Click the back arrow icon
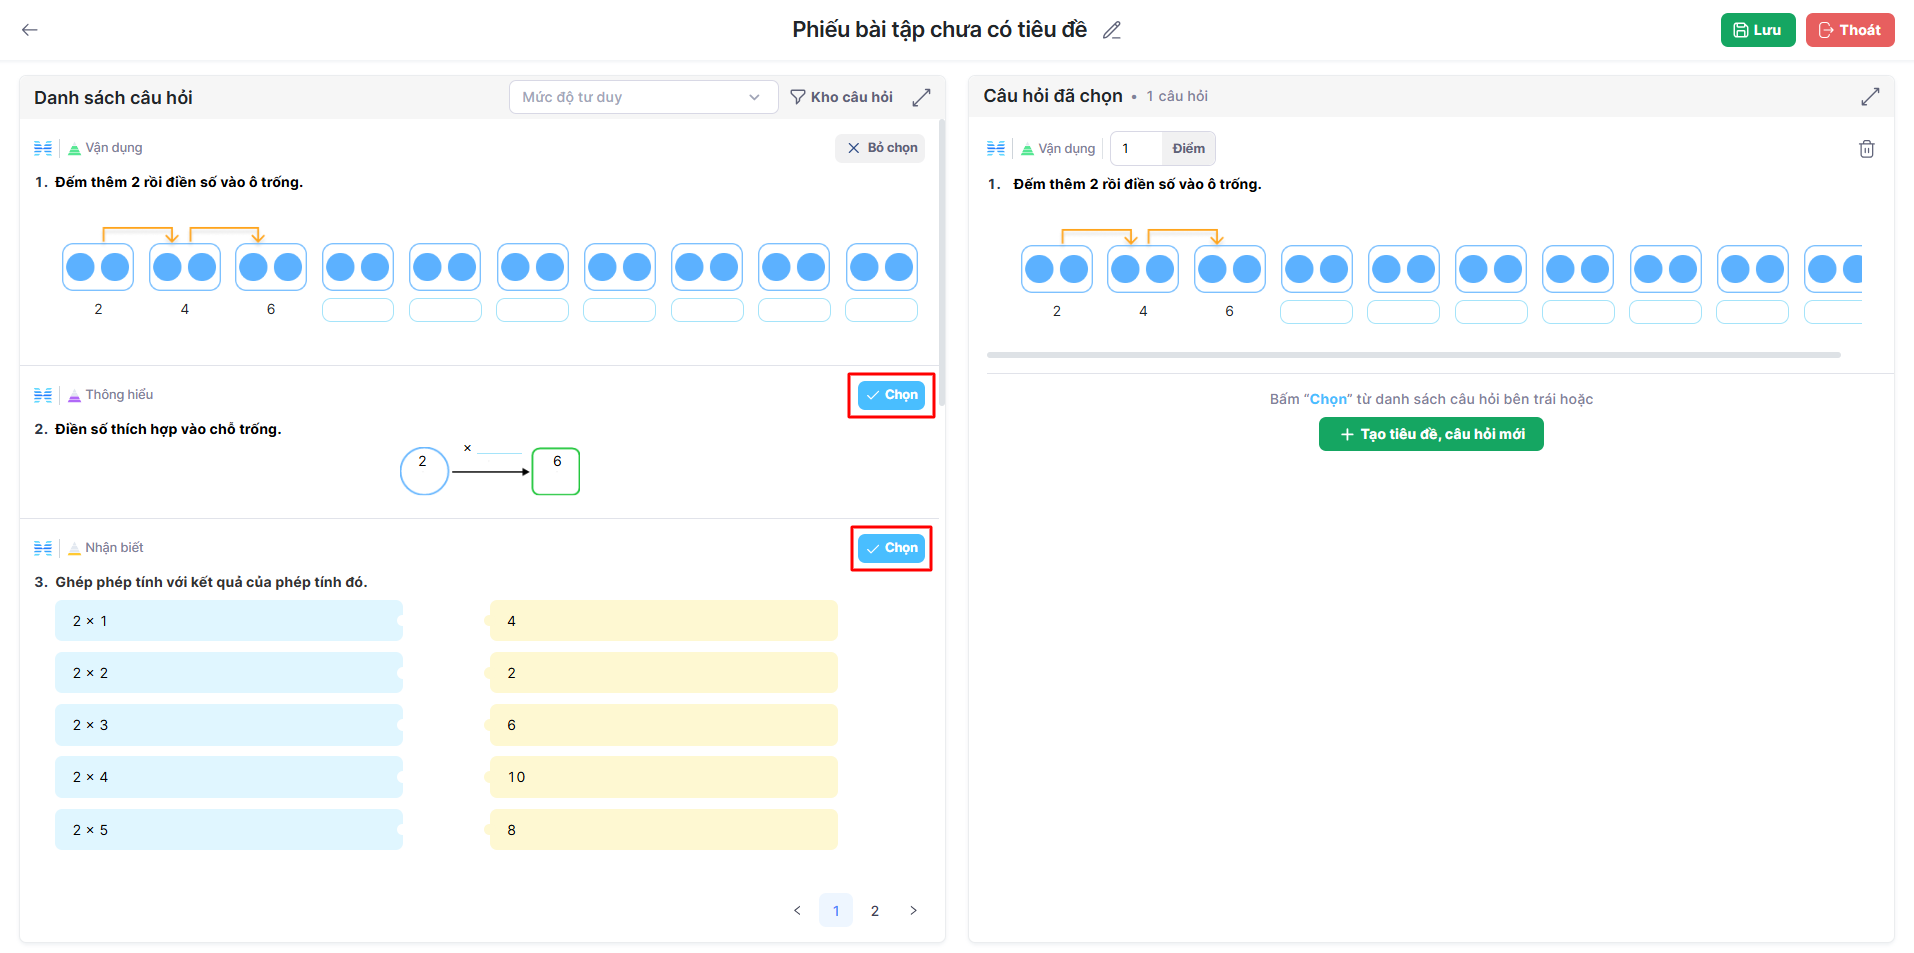Image resolution: width=1914 pixels, height=953 pixels. coord(30,30)
